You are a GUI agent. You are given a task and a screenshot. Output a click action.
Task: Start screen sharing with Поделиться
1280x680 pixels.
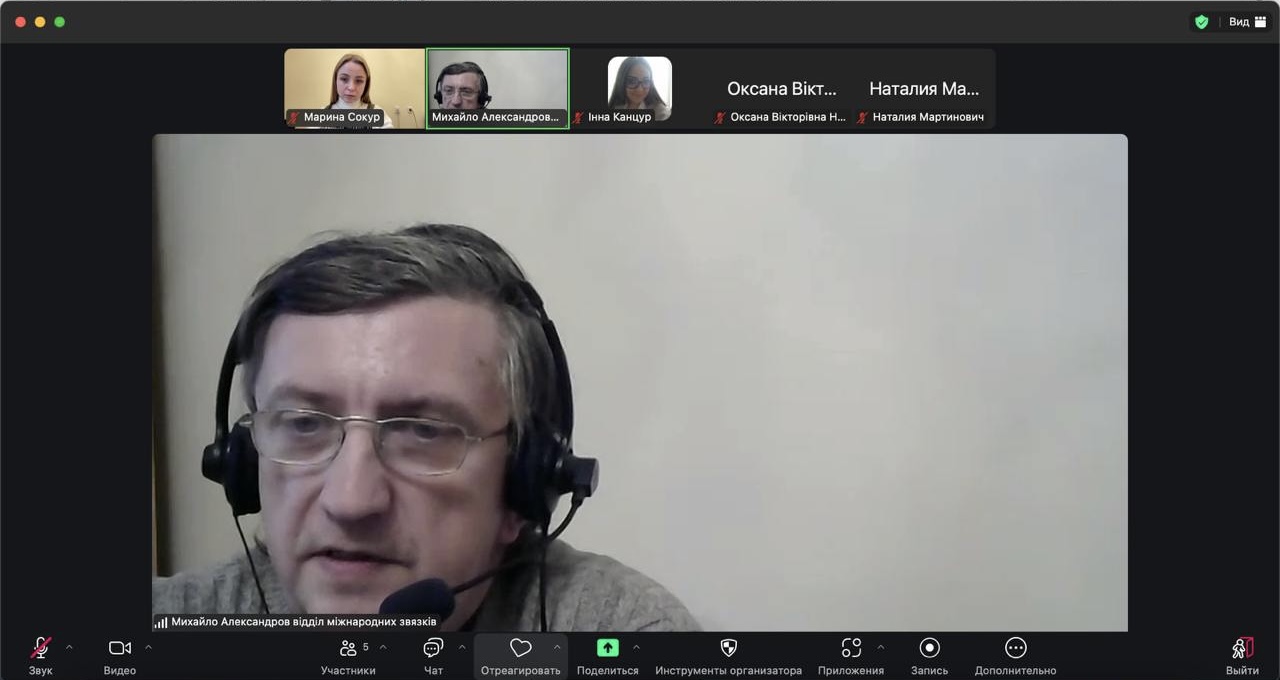[x=607, y=656]
